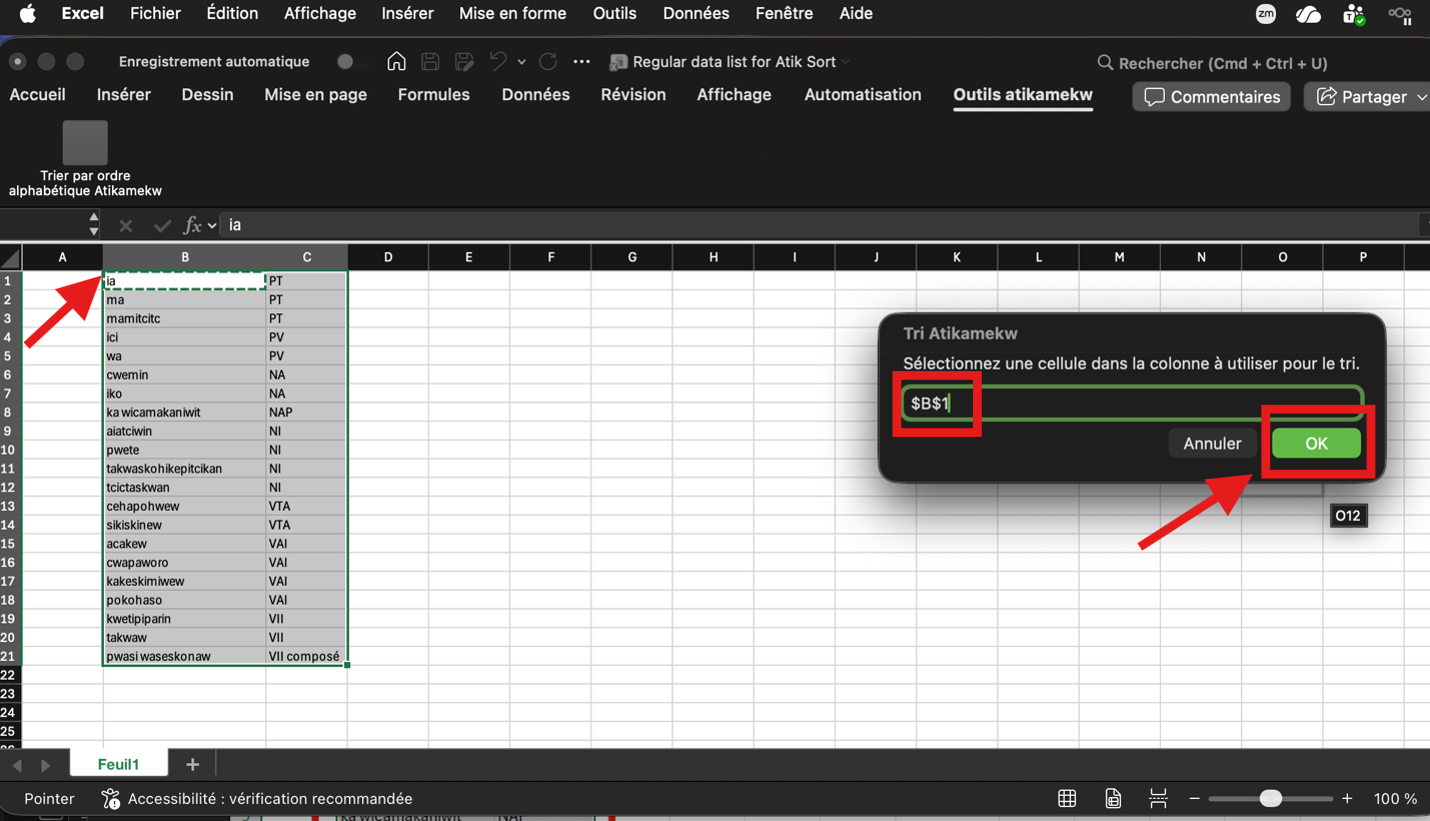Zoom out with the minus icon
This screenshot has width=1430, height=821.
(x=1194, y=798)
